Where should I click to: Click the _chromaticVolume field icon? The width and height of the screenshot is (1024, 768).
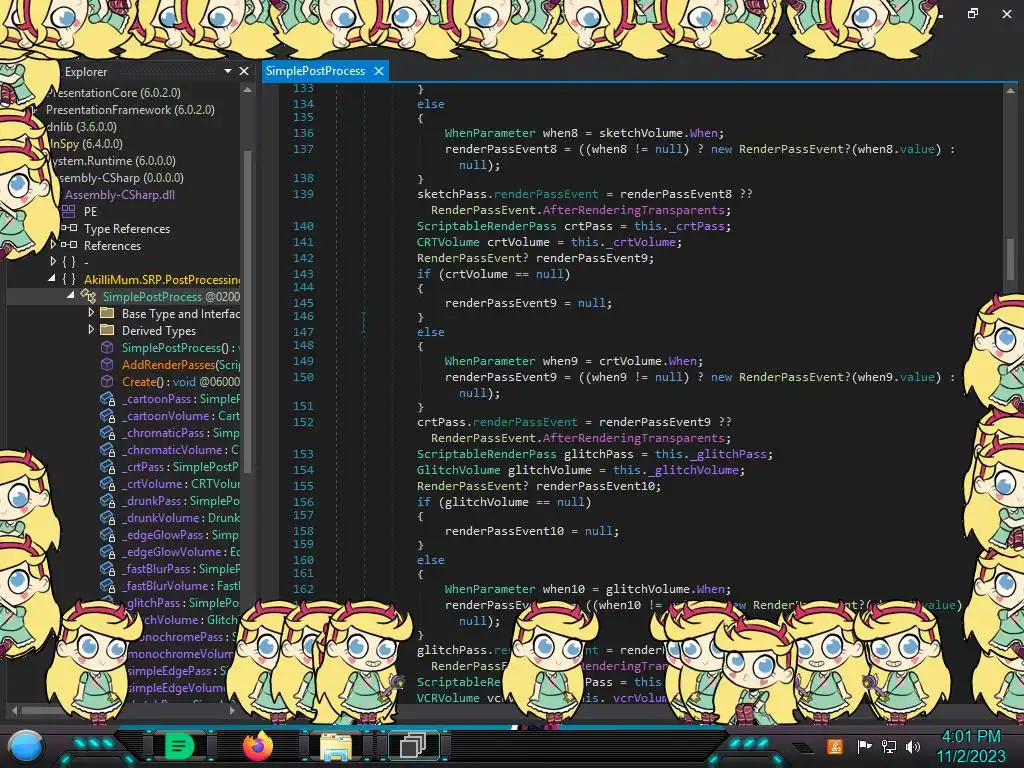(x=108, y=450)
